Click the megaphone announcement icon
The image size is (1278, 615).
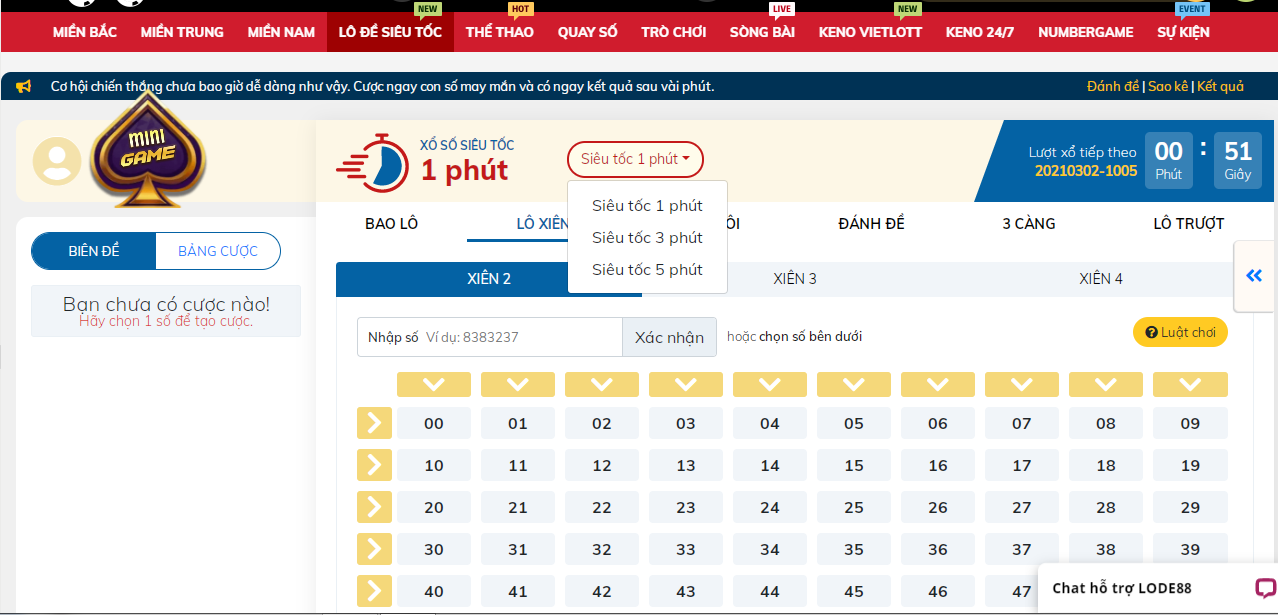[x=24, y=87]
